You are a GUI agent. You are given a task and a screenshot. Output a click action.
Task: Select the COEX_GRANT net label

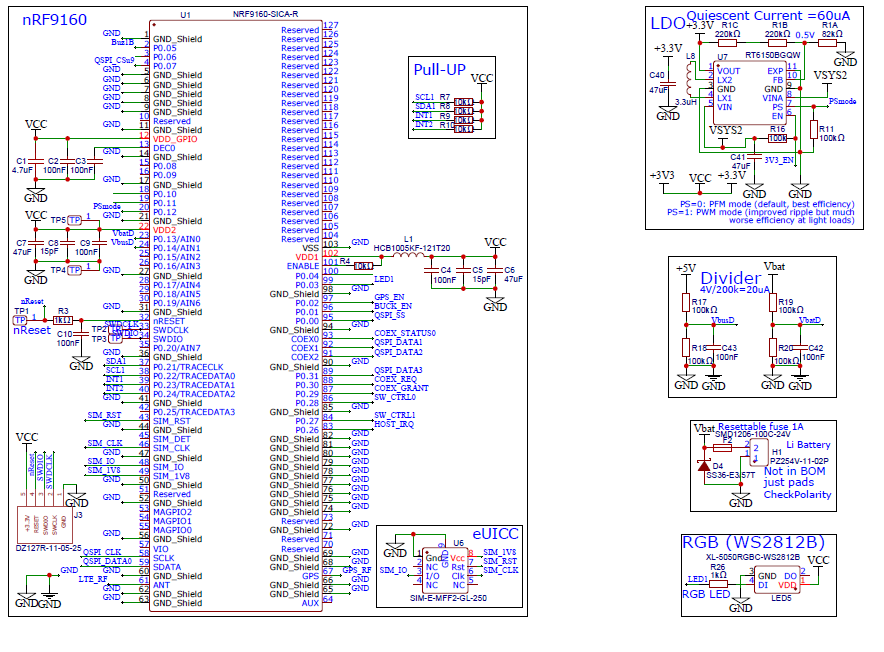[x=401, y=388]
